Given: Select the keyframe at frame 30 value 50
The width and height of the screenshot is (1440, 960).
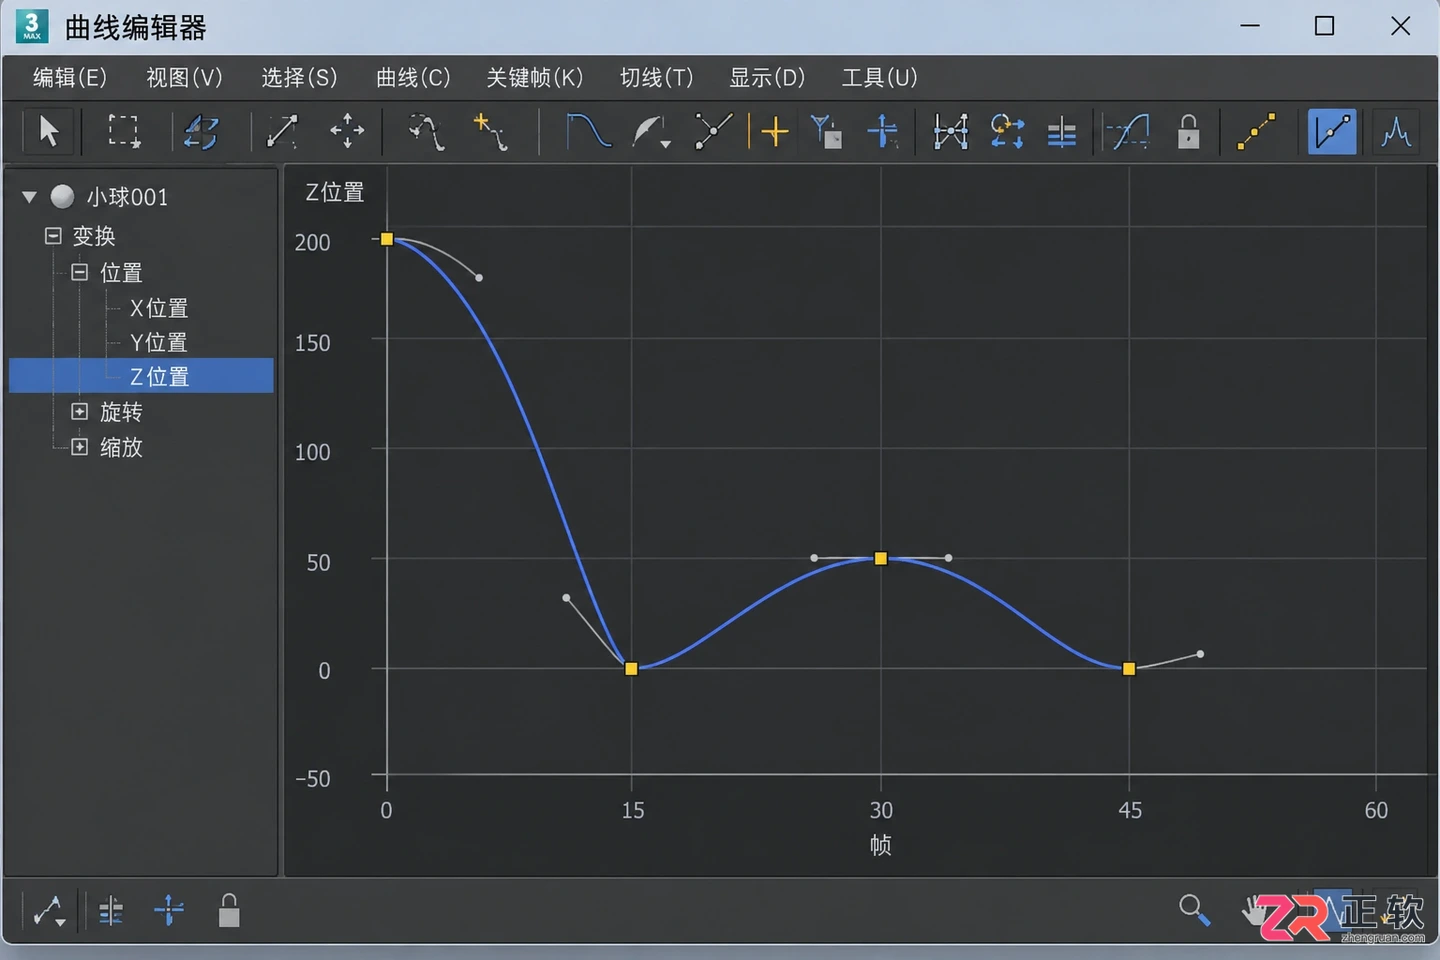Looking at the screenshot, I should (x=881, y=559).
